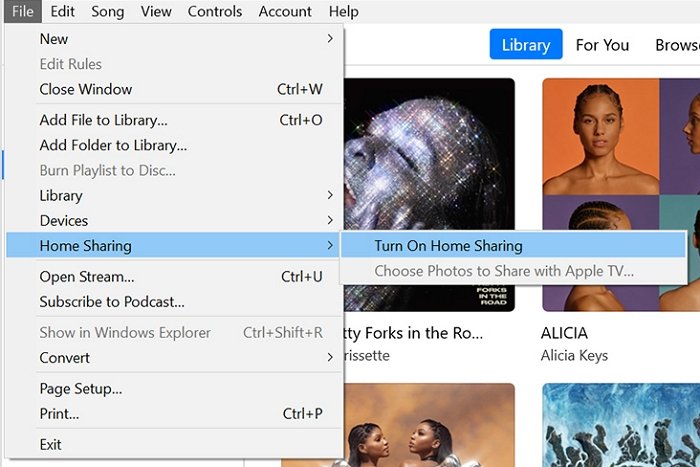Choose Close Window menu entry
The height and width of the screenshot is (467, 700).
[175, 89]
